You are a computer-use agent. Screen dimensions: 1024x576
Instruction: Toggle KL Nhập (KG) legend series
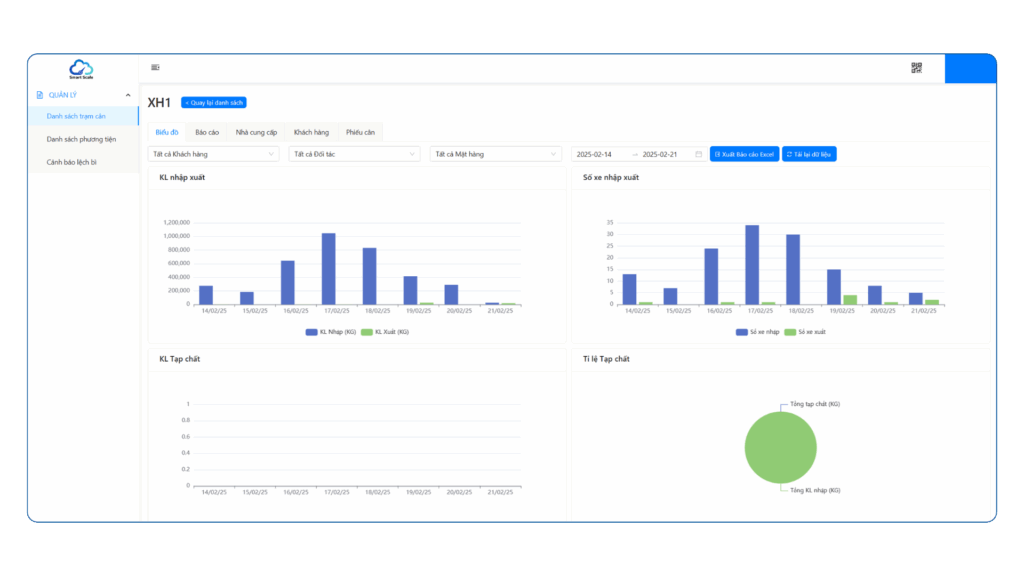330,332
